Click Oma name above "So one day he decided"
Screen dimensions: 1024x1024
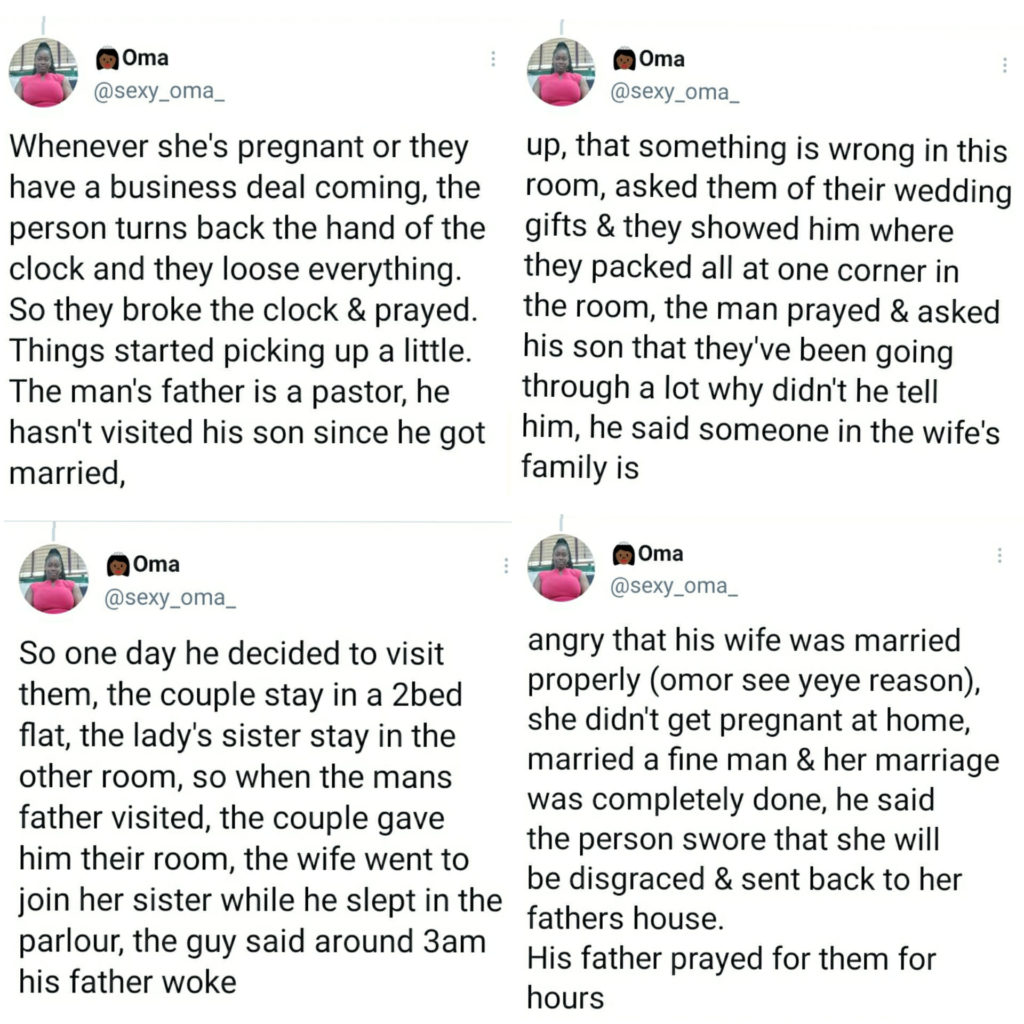tap(156, 565)
